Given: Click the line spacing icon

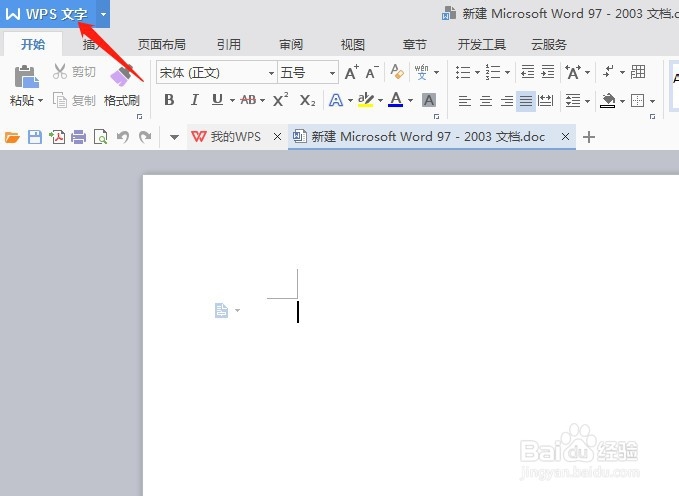Looking at the screenshot, I should [573, 101].
